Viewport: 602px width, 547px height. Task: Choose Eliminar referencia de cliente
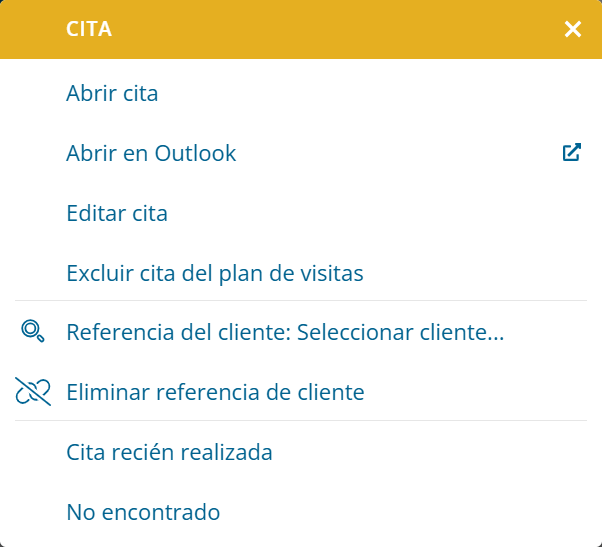(301, 392)
